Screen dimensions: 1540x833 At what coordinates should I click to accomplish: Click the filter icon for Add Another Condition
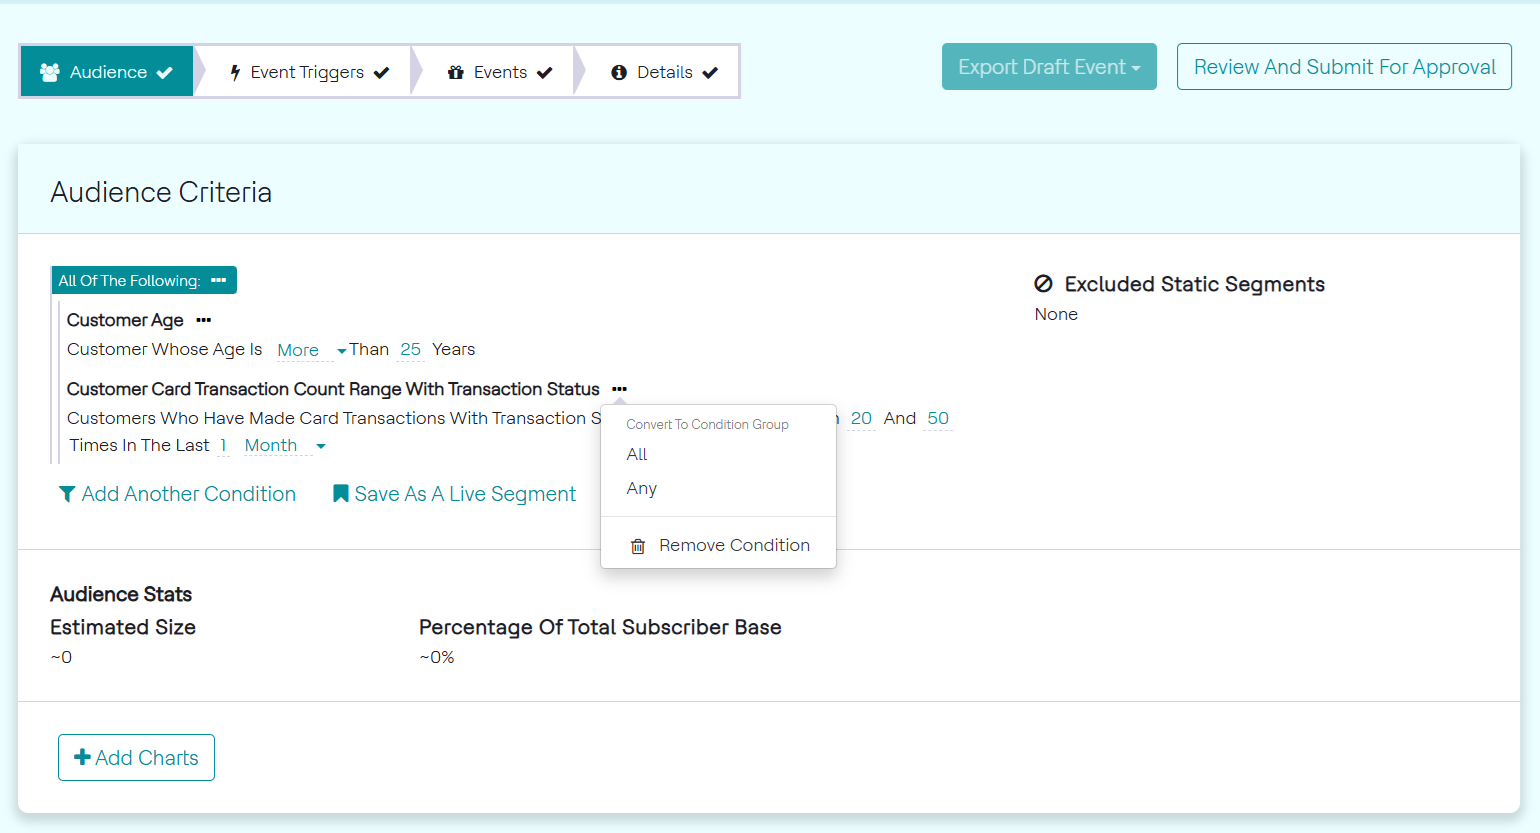[x=67, y=494]
